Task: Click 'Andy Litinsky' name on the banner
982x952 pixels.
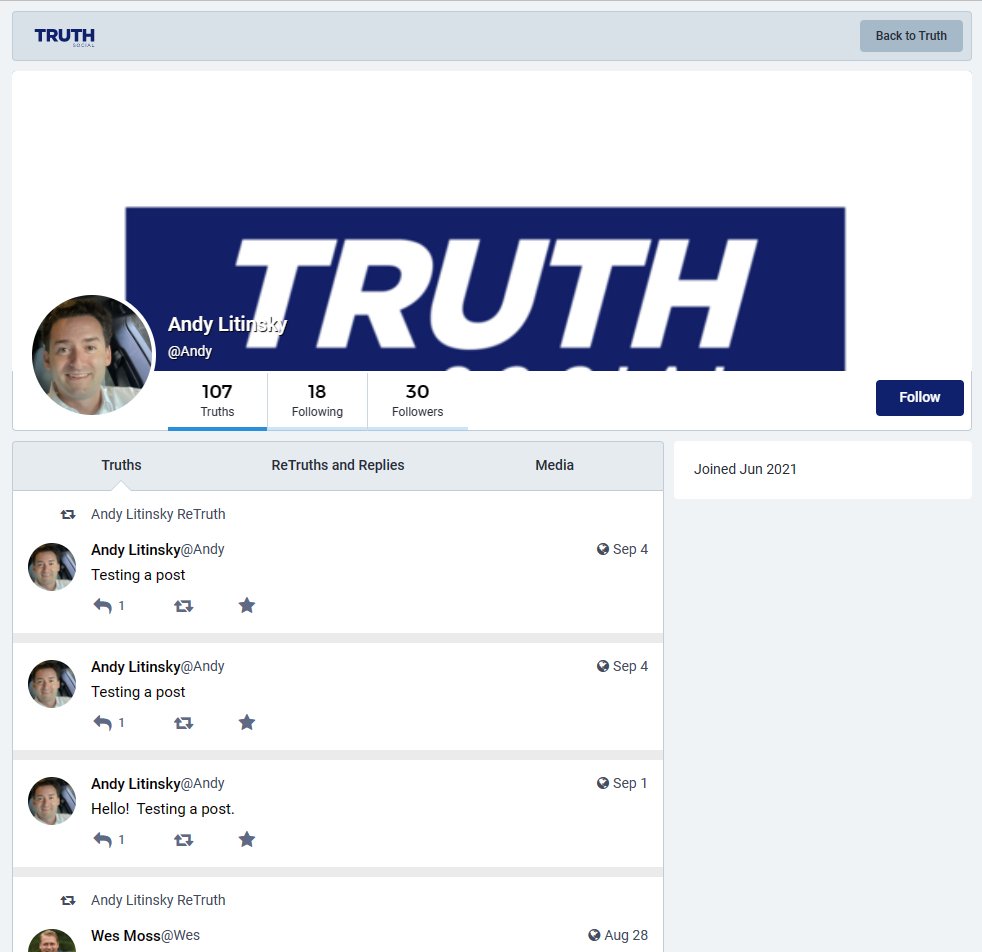Action: click(227, 324)
